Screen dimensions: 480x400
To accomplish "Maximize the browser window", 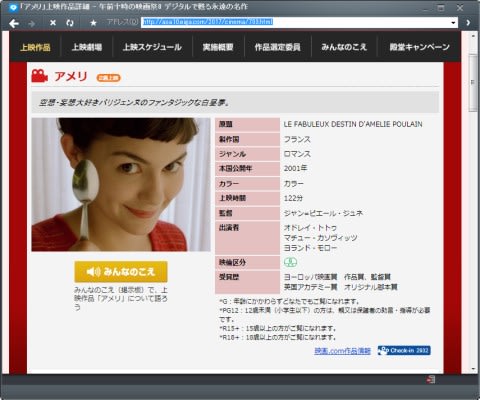I will pyautogui.click(x=441, y=8).
